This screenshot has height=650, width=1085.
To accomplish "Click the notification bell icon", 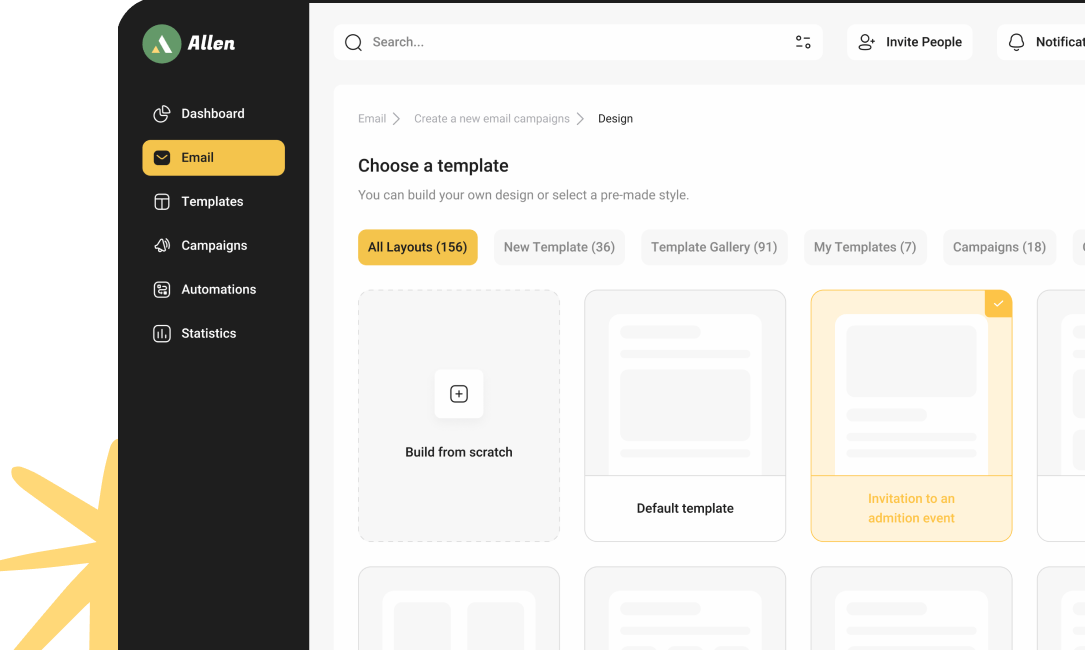I will click(1016, 43).
